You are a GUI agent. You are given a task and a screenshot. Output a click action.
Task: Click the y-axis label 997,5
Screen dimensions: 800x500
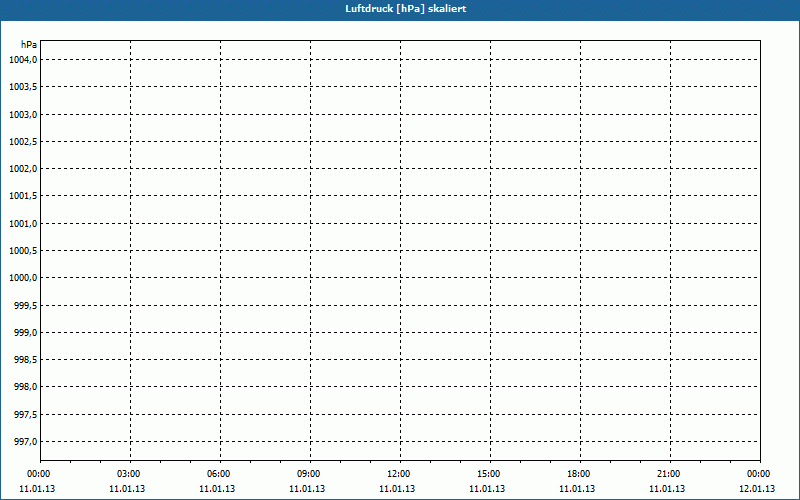26,414
